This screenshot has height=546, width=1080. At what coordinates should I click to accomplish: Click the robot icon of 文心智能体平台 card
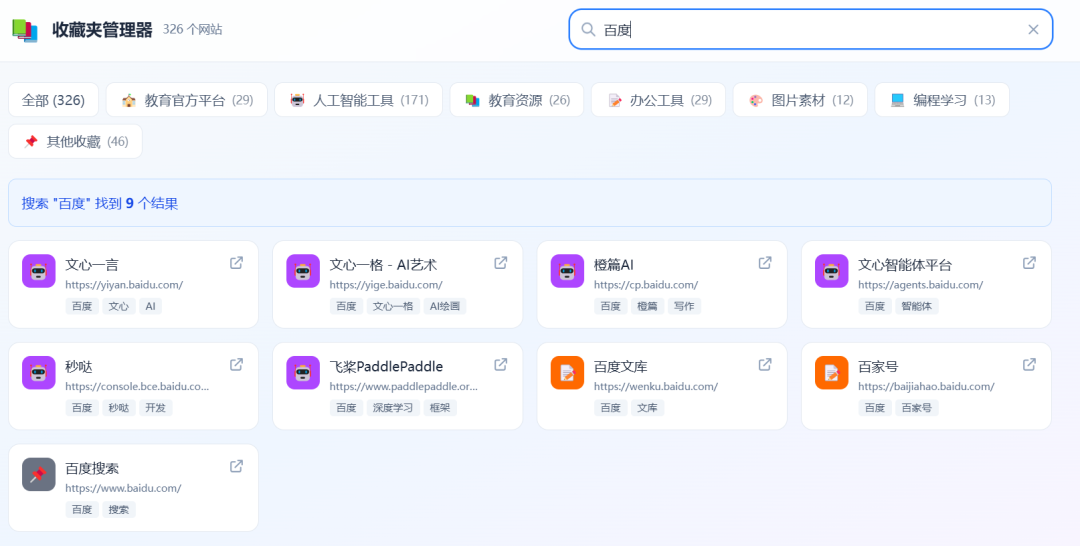point(831,271)
